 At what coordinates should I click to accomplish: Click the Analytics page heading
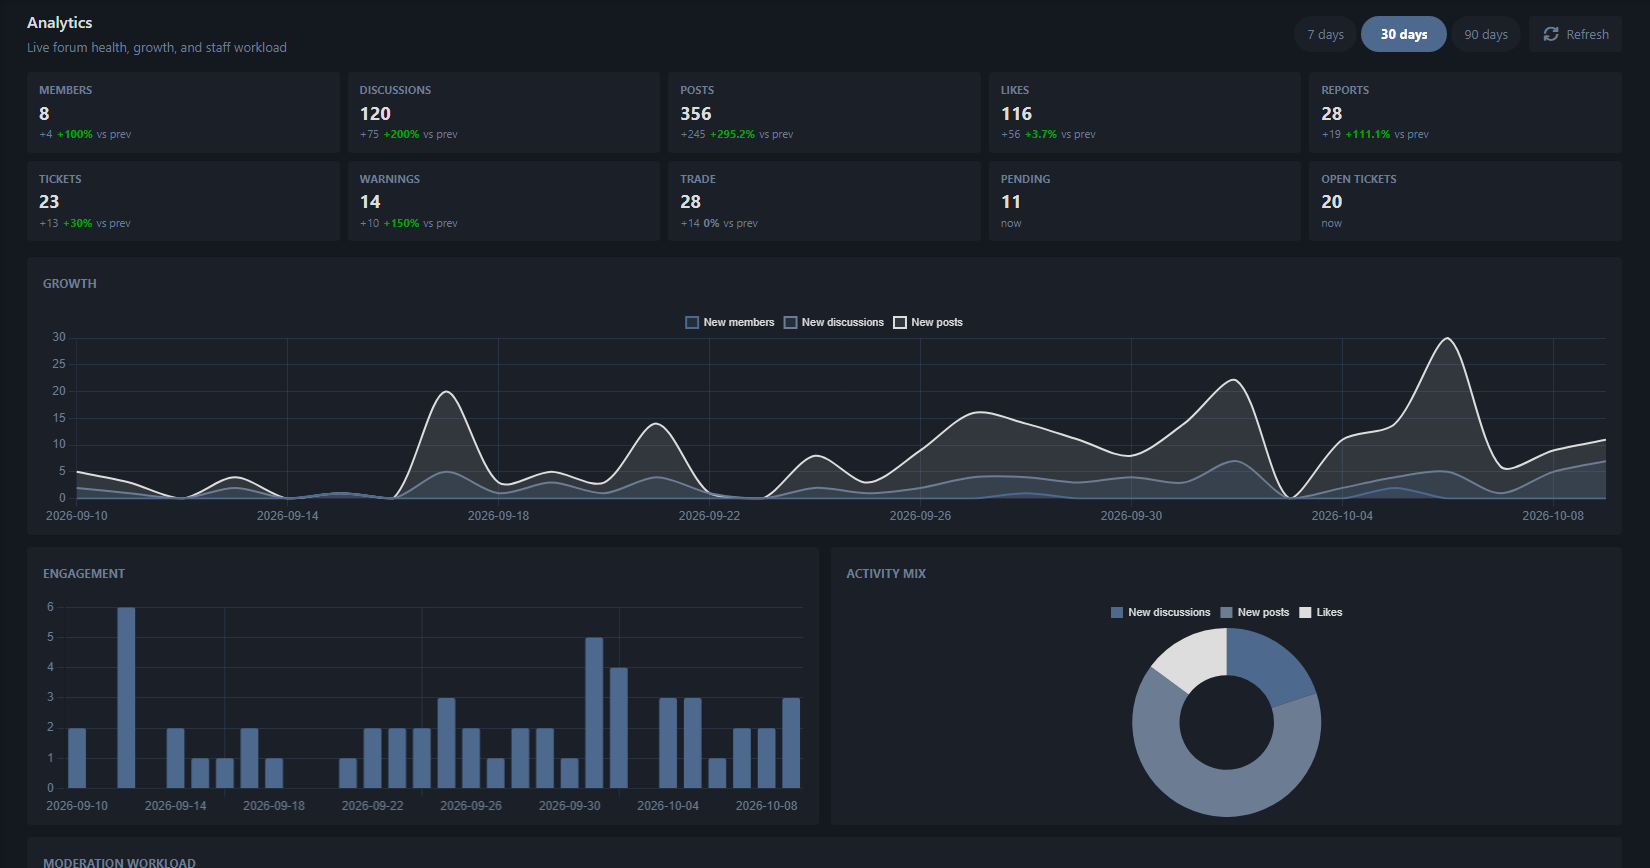(60, 22)
